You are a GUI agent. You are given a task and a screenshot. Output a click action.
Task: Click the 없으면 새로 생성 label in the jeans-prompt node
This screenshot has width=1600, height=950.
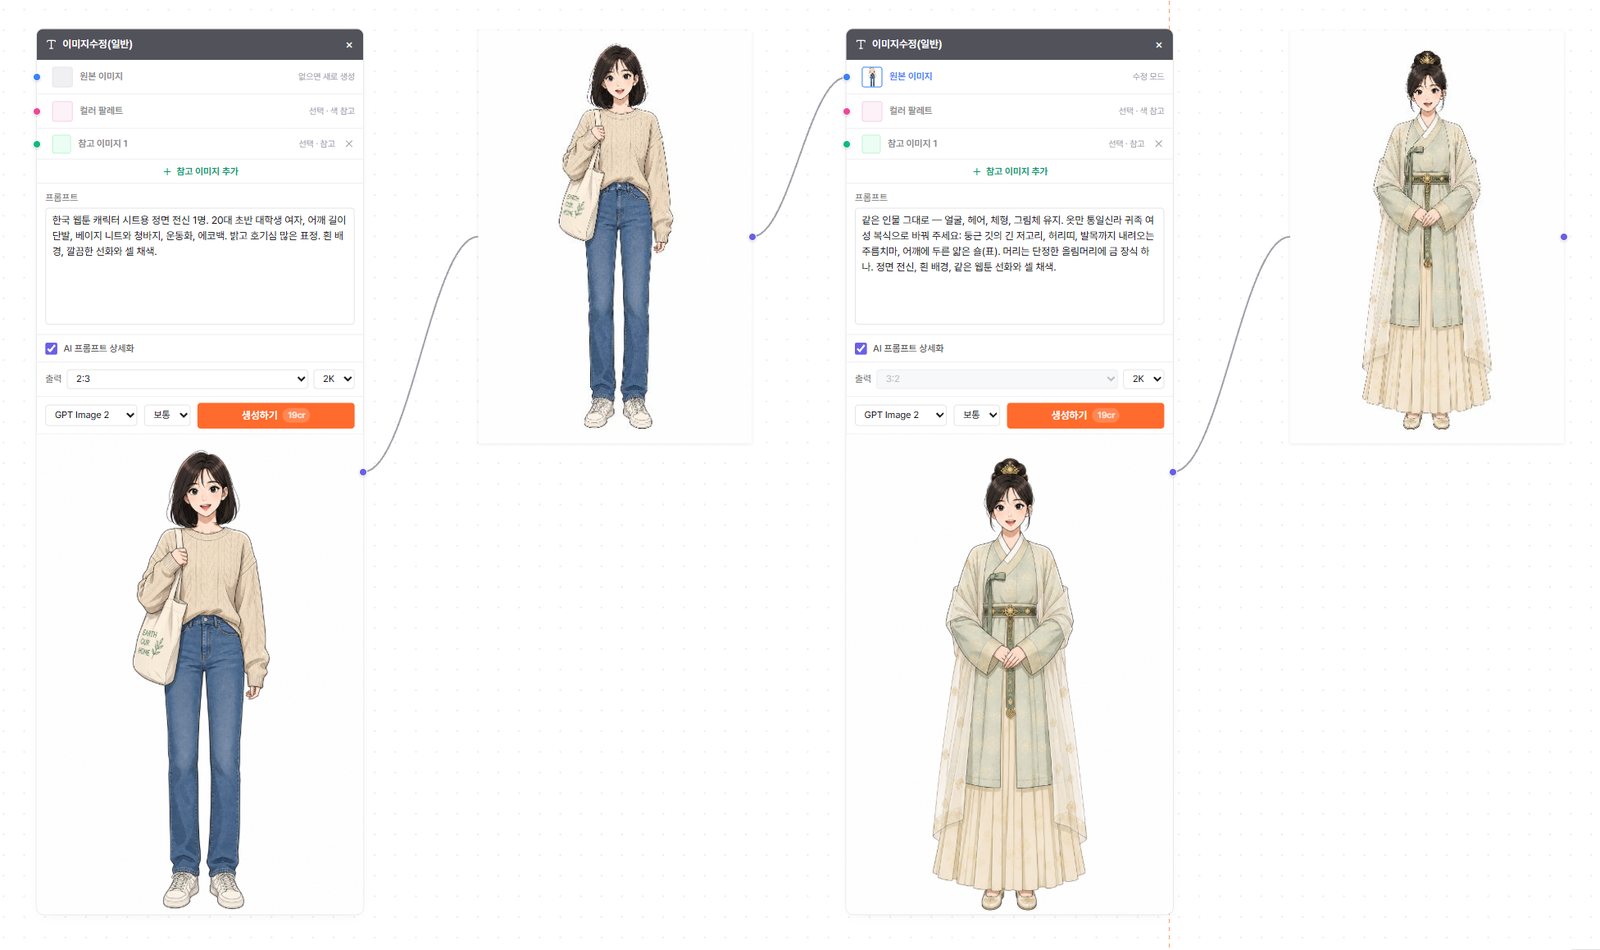(x=326, y=77)
